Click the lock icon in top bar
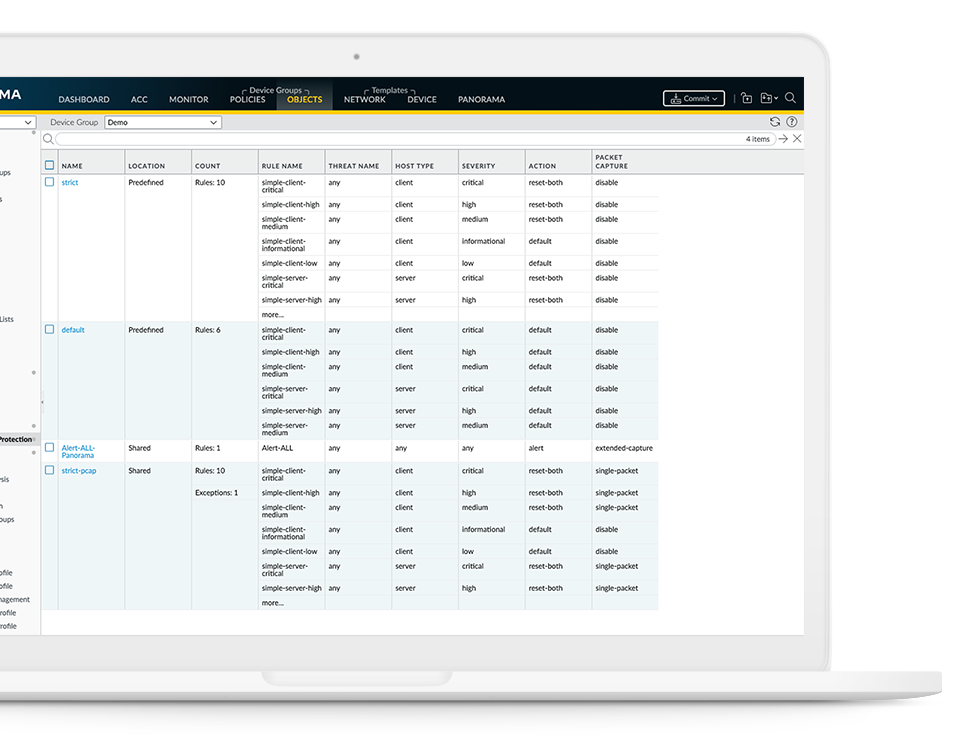Image resolution: width=974 pixels, height=744 pixels. pyautogui.click(x=746, y=98)
